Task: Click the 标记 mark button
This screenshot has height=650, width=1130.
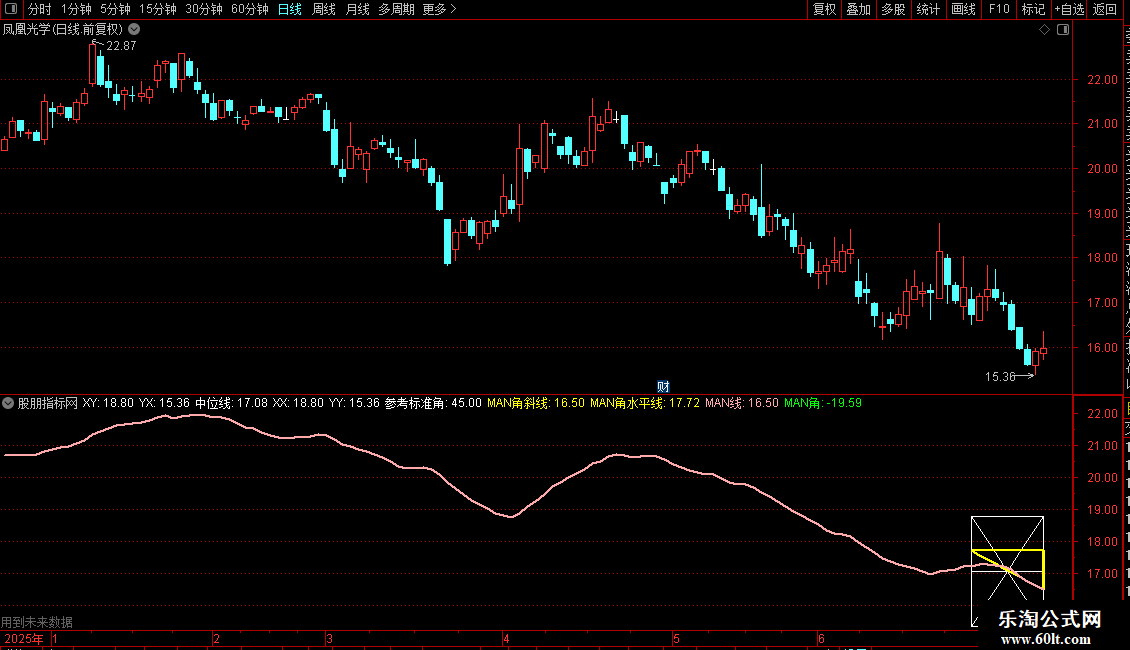Action: tap(1033, 9)
